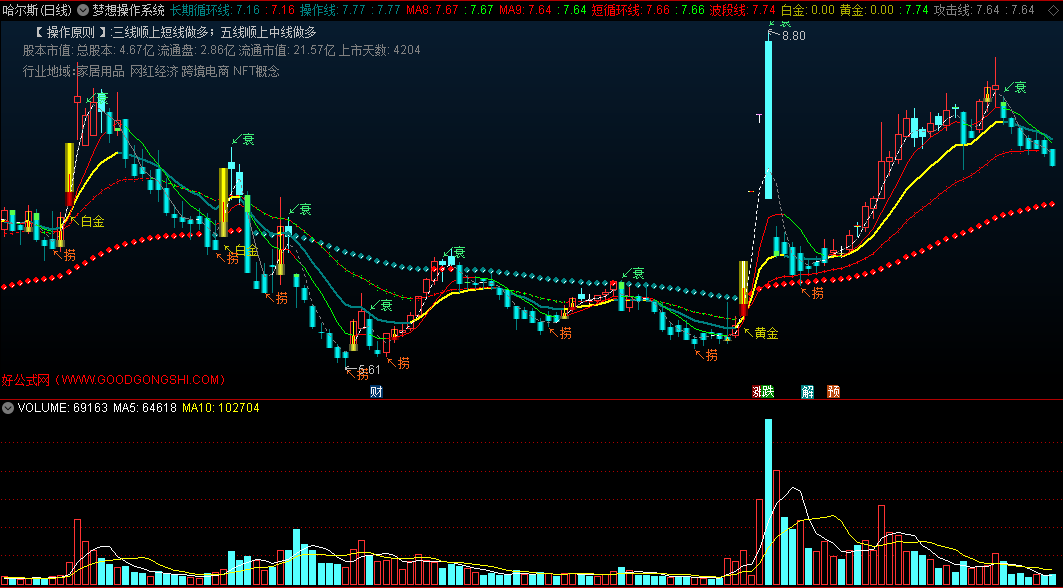Click the tallest cyan volume bar
The width and height of the screenshot is (1063, 588).
[768, 502]
